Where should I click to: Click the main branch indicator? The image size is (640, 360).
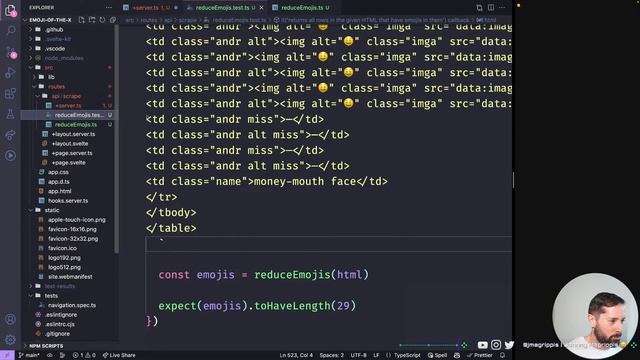[x=29, y=355]
